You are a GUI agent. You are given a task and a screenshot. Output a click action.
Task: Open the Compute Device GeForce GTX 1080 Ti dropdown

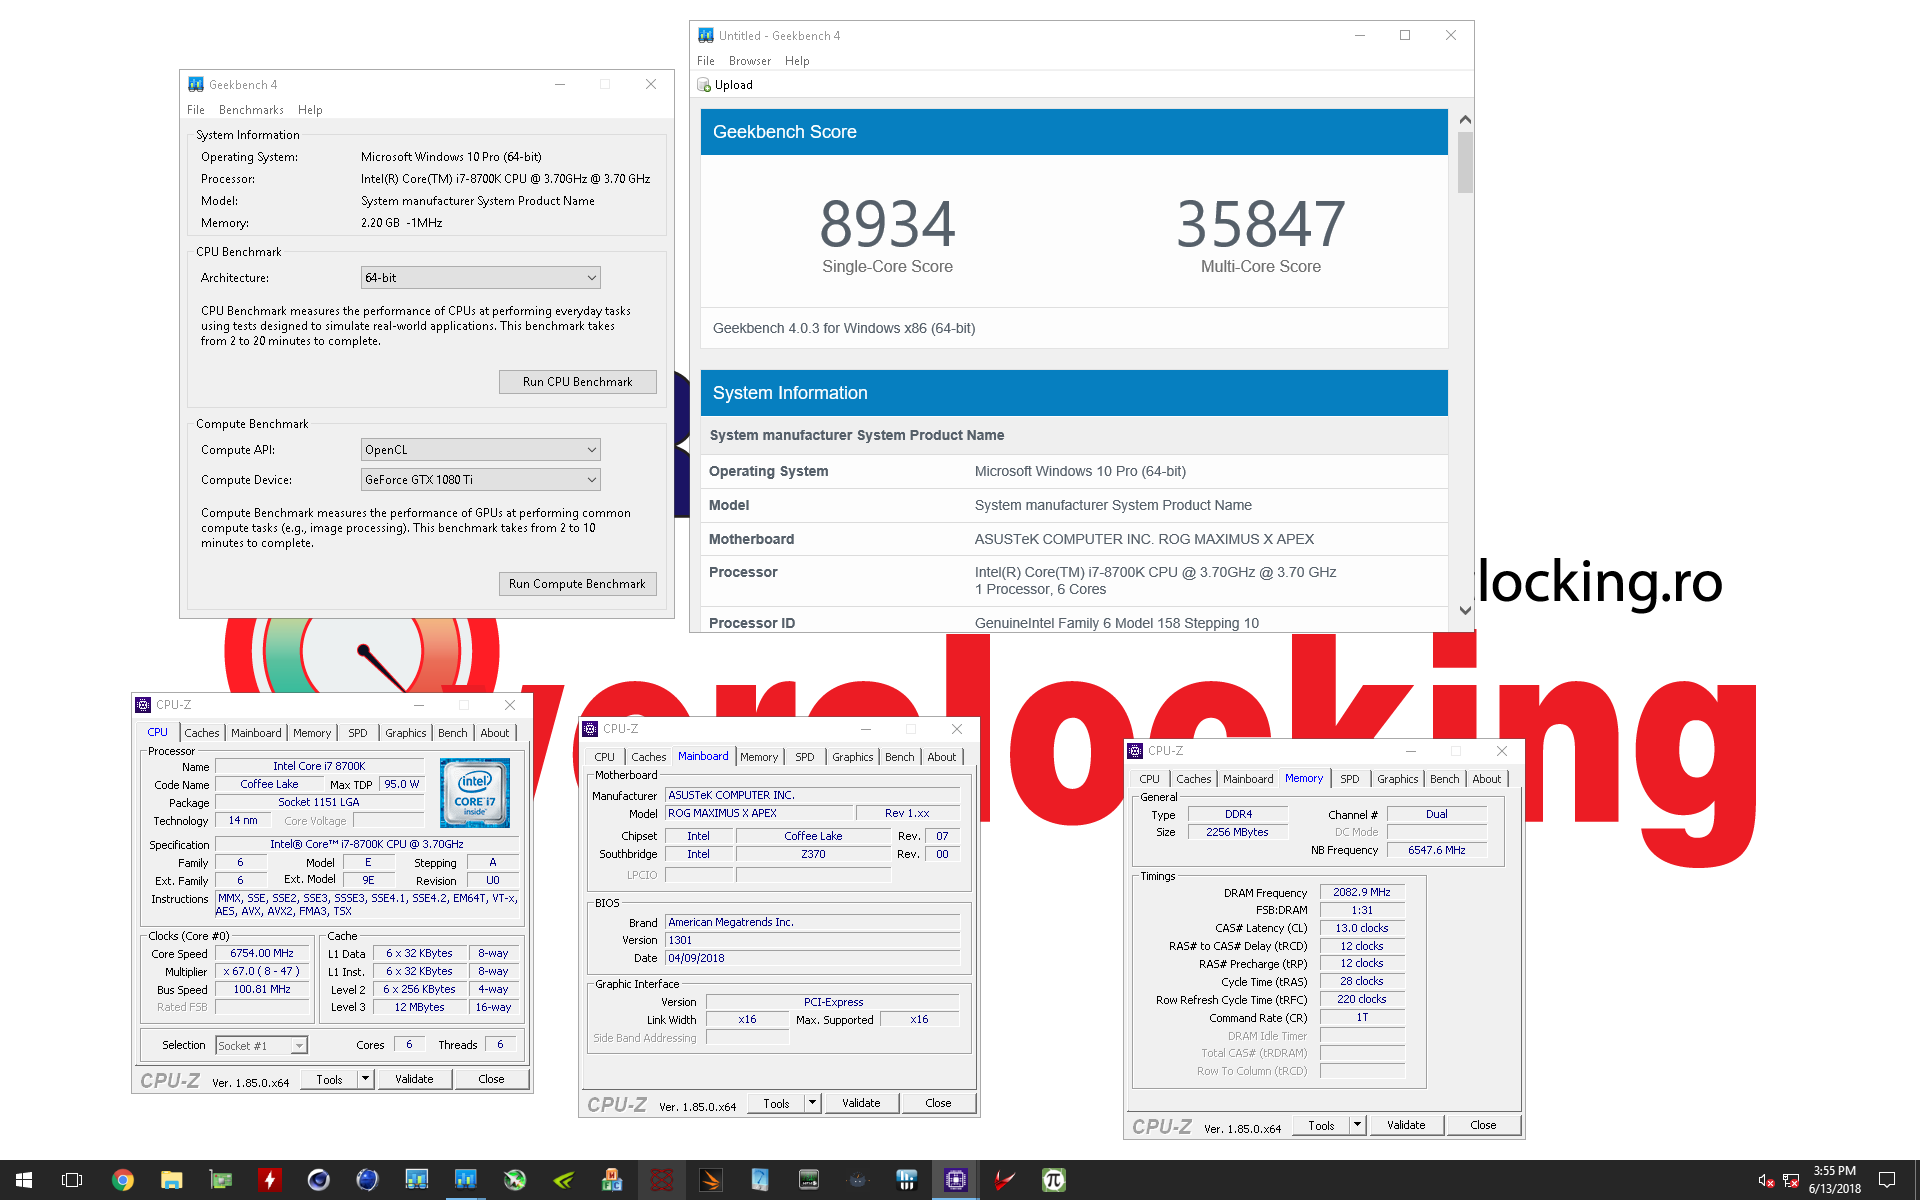pos(480,480)
